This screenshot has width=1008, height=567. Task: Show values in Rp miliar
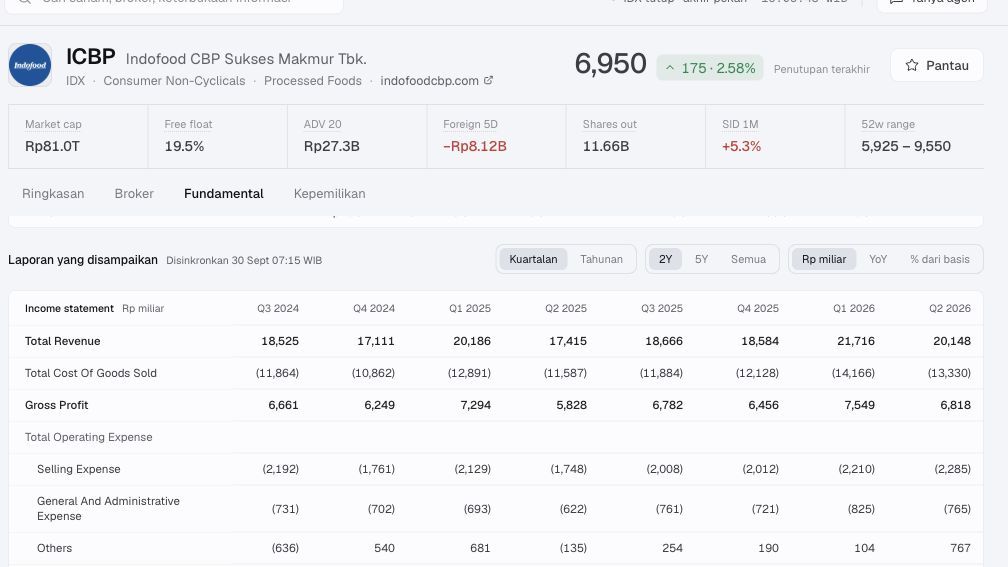[824, 259]
